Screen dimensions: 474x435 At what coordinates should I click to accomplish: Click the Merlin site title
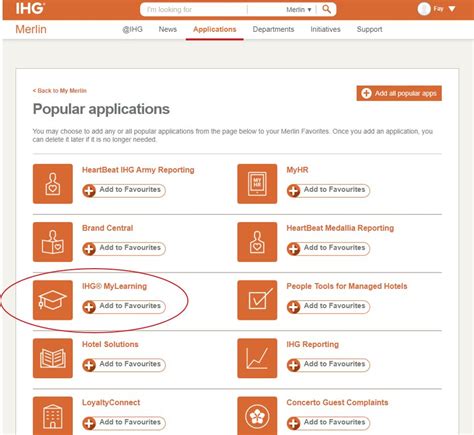[31, 29]
